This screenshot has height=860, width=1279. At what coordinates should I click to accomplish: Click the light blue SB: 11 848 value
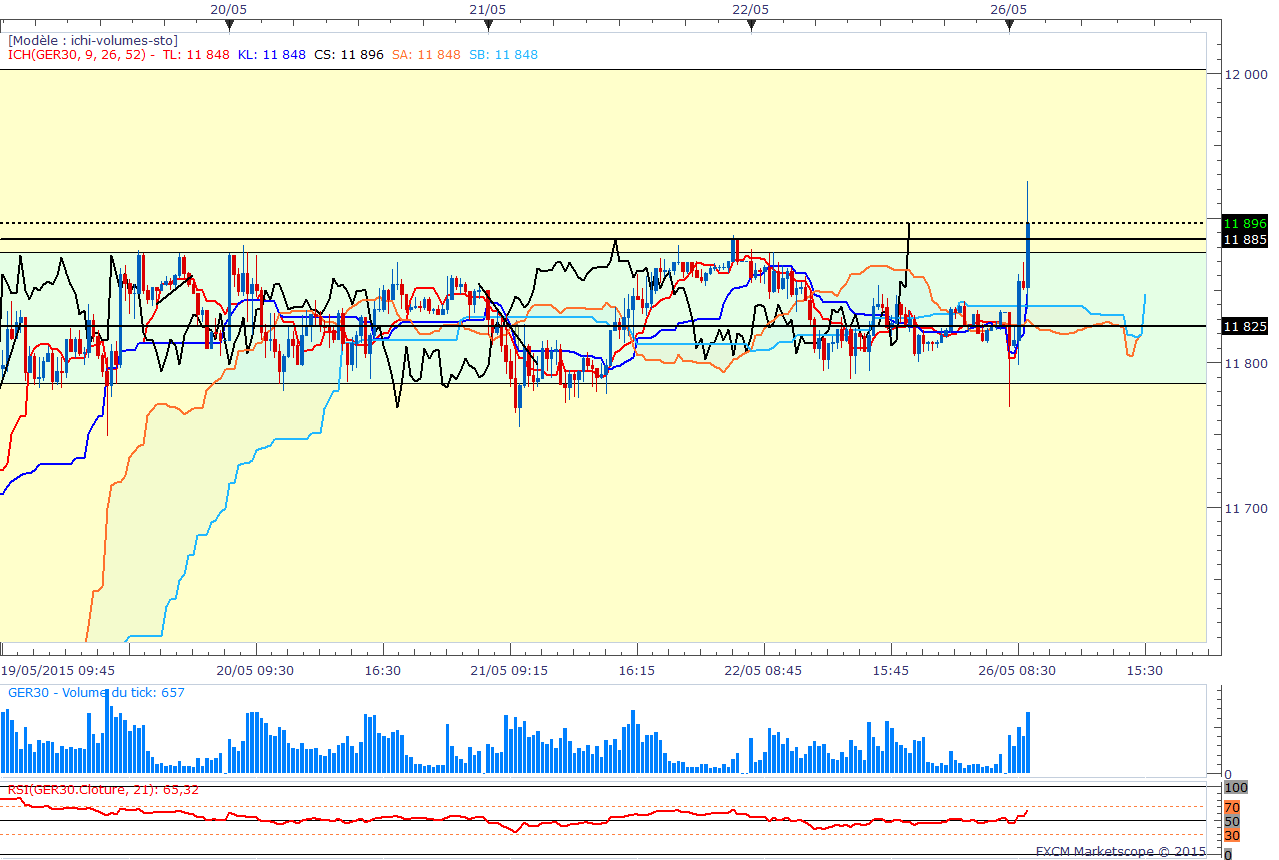pyautogui.click(x=503, y=54)
